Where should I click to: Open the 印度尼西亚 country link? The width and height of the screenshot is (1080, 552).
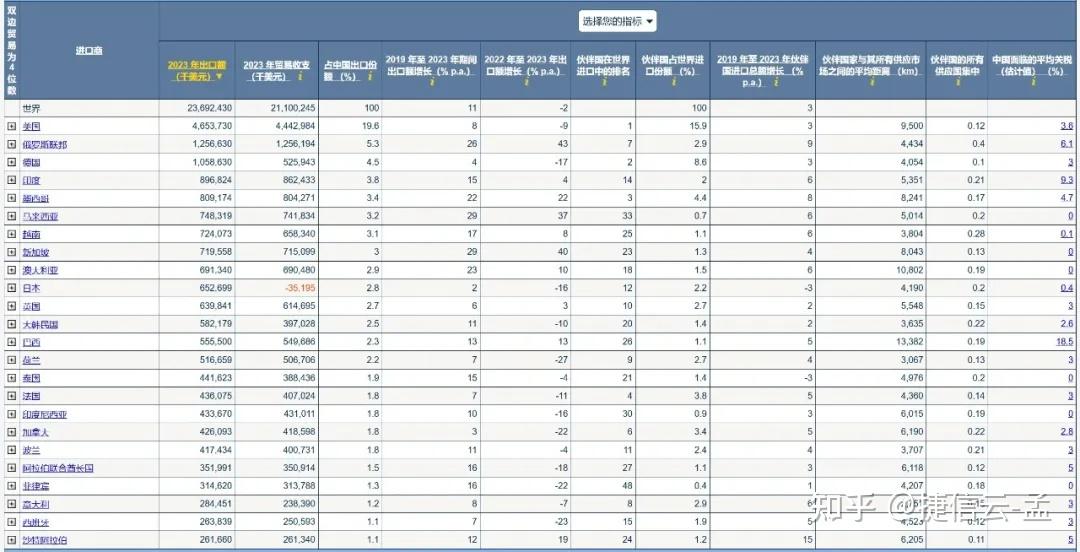coord(45,414)
